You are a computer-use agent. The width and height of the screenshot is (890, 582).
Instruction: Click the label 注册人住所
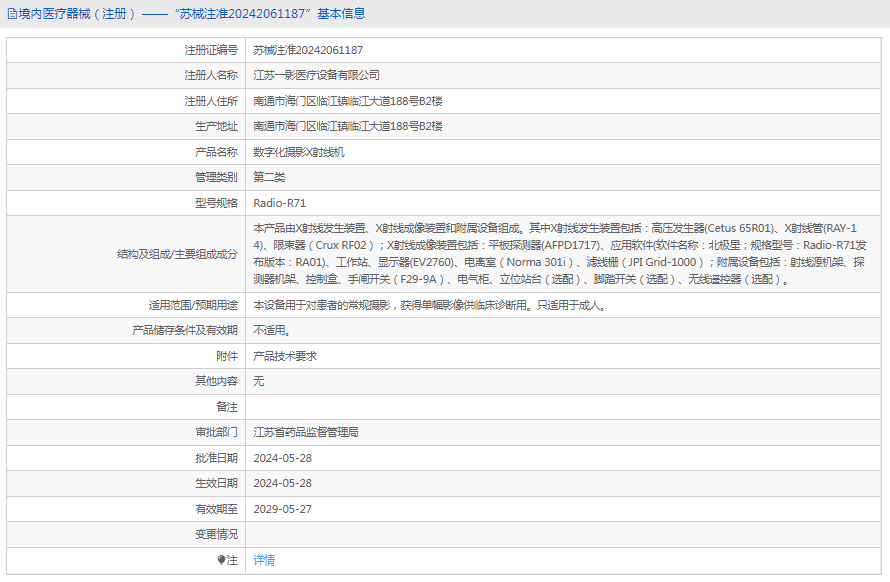pyautogui.click(x=211, y=101)
